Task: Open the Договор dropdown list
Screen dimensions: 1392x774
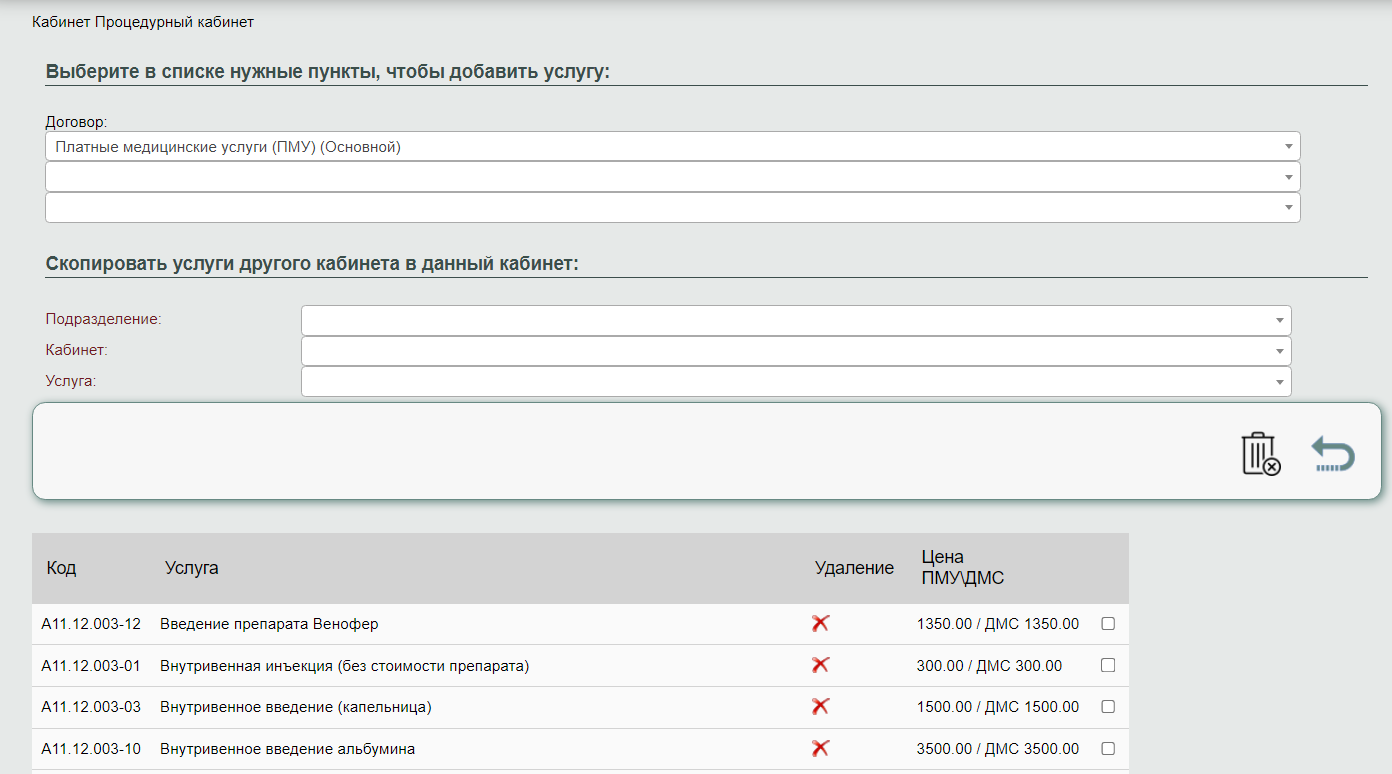Action: click(672, 147)
